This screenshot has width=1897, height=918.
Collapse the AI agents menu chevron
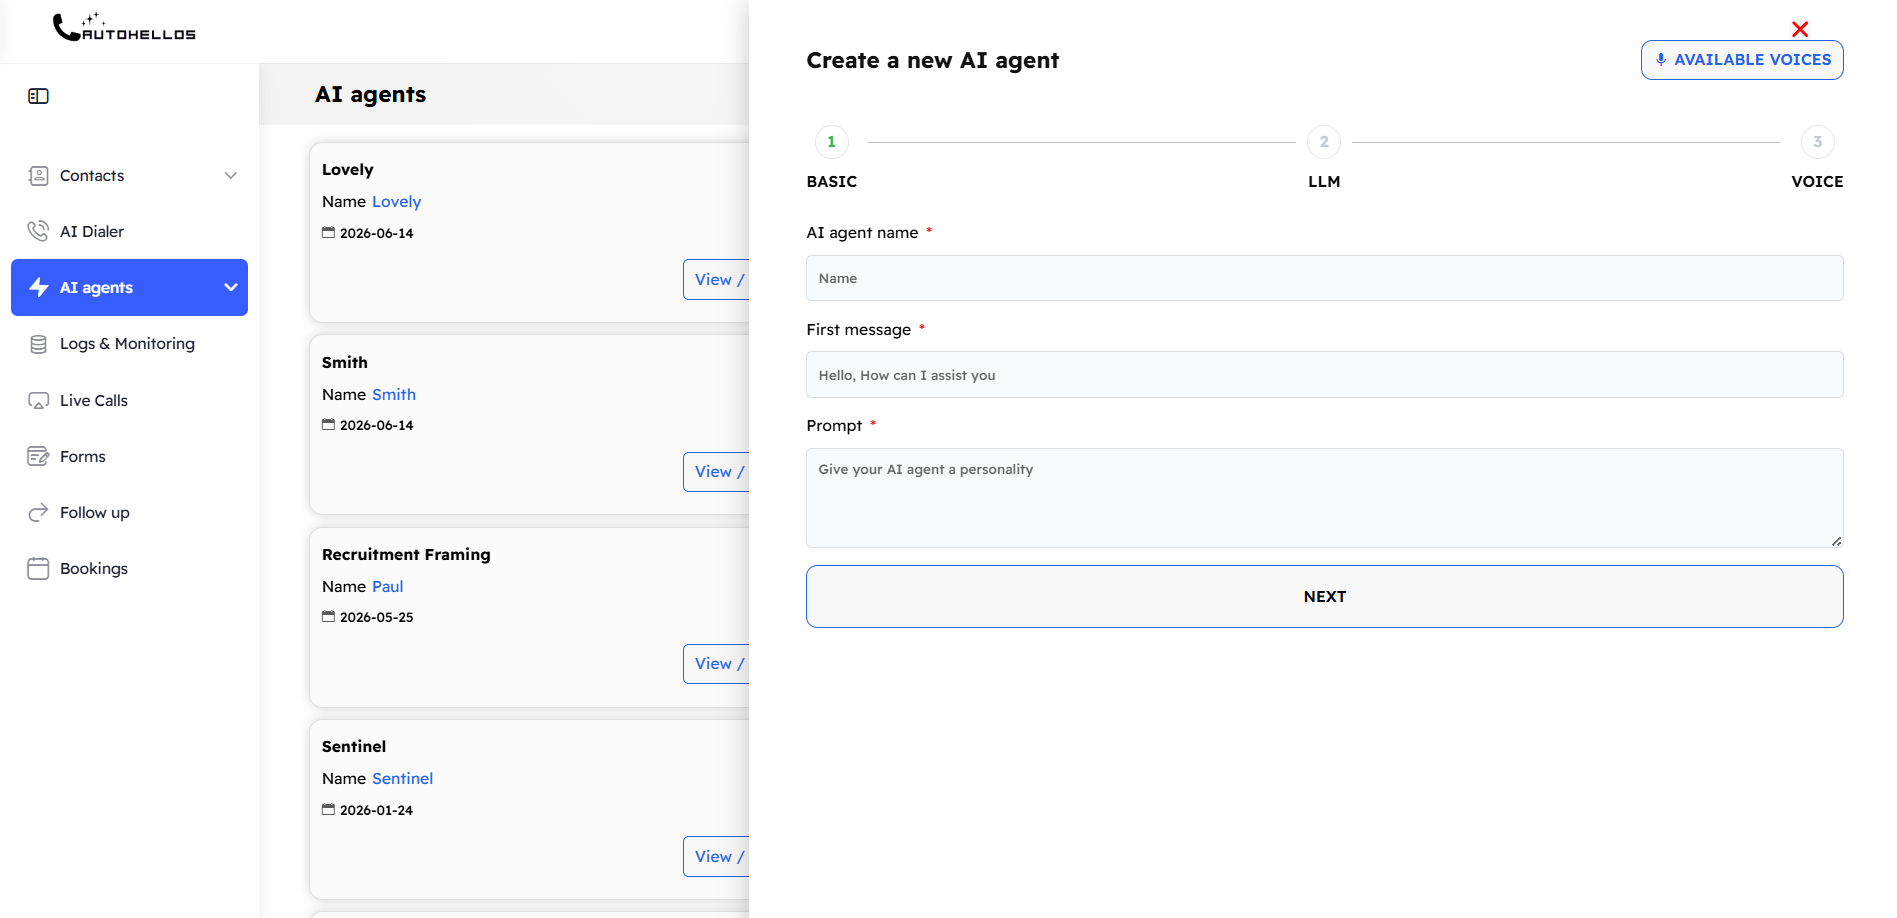coord(231,288)
